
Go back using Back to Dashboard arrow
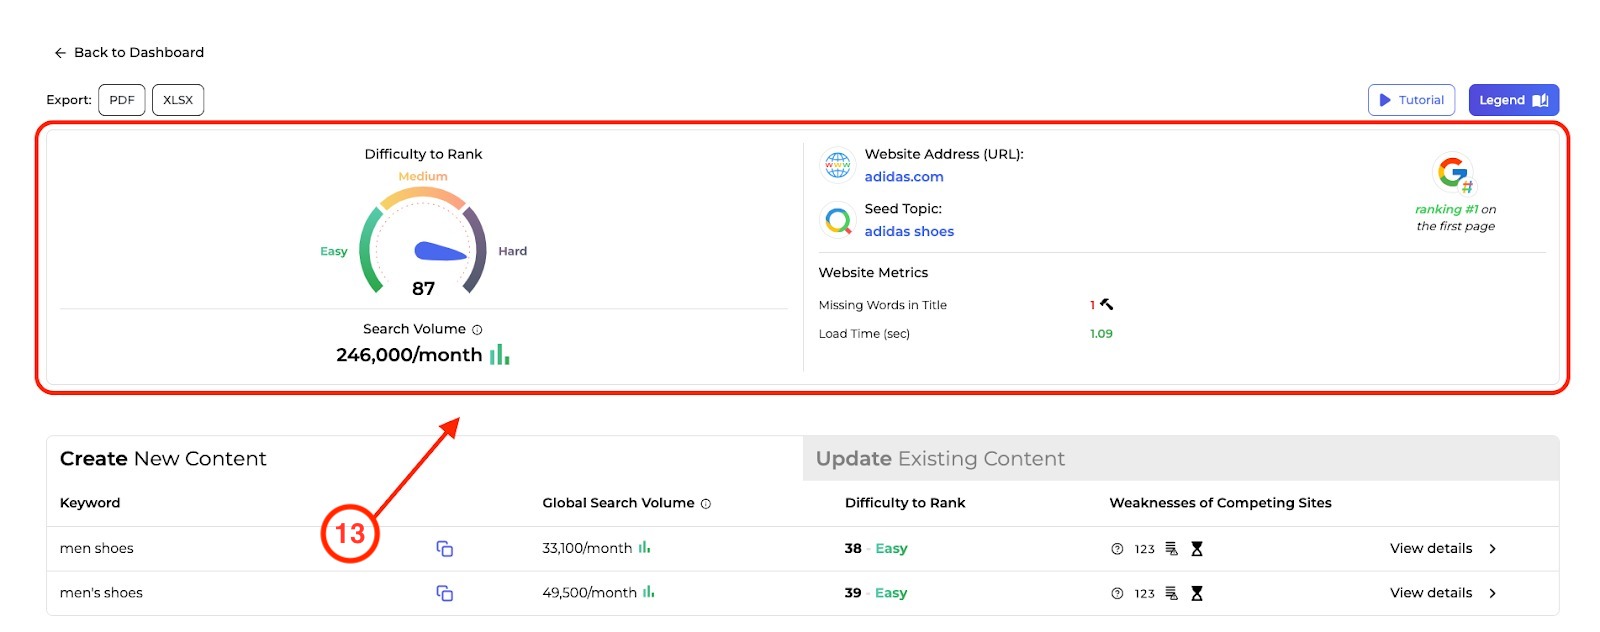click(x=60, y=53)
